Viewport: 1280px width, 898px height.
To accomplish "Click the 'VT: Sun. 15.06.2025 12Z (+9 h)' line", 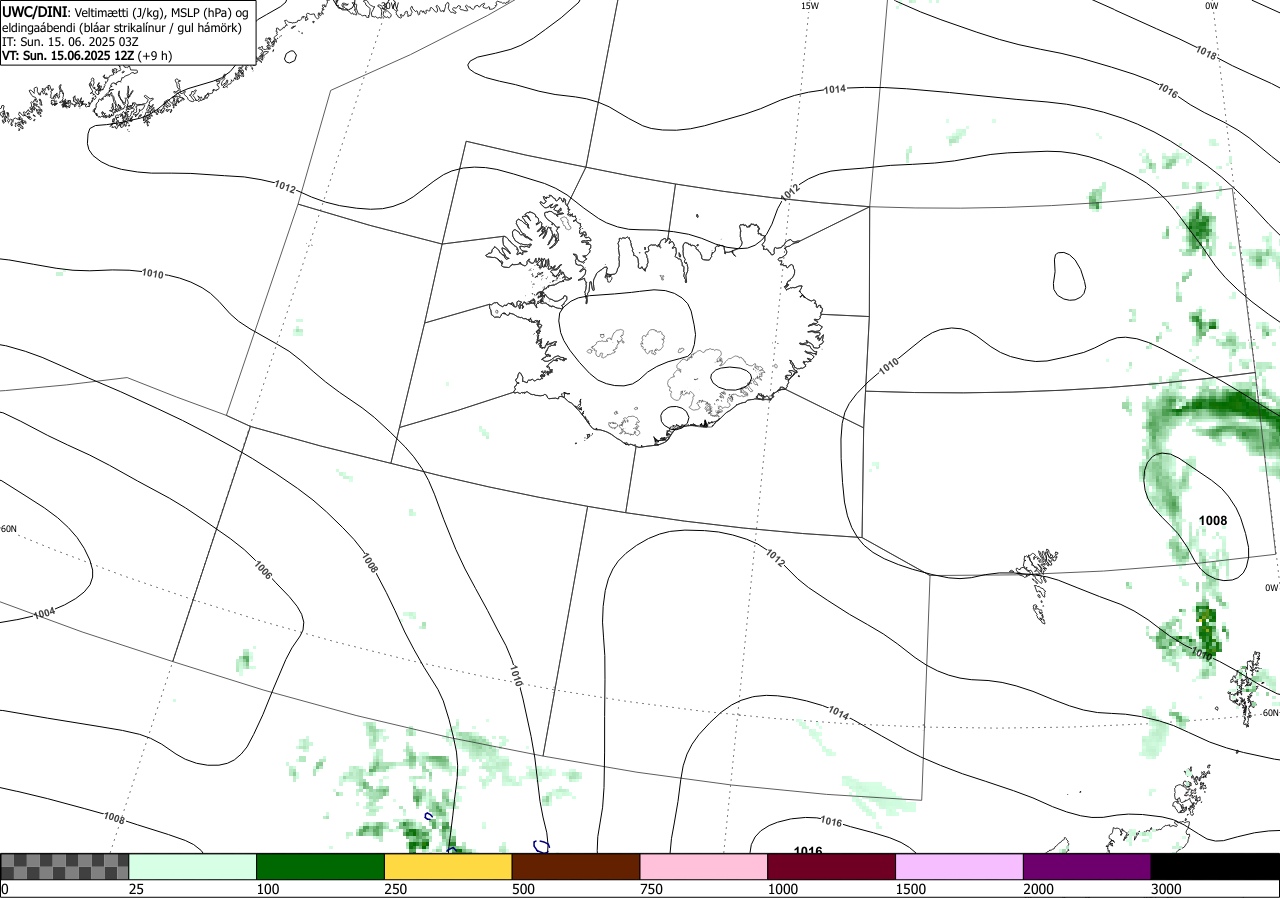I will click(86, 56).
